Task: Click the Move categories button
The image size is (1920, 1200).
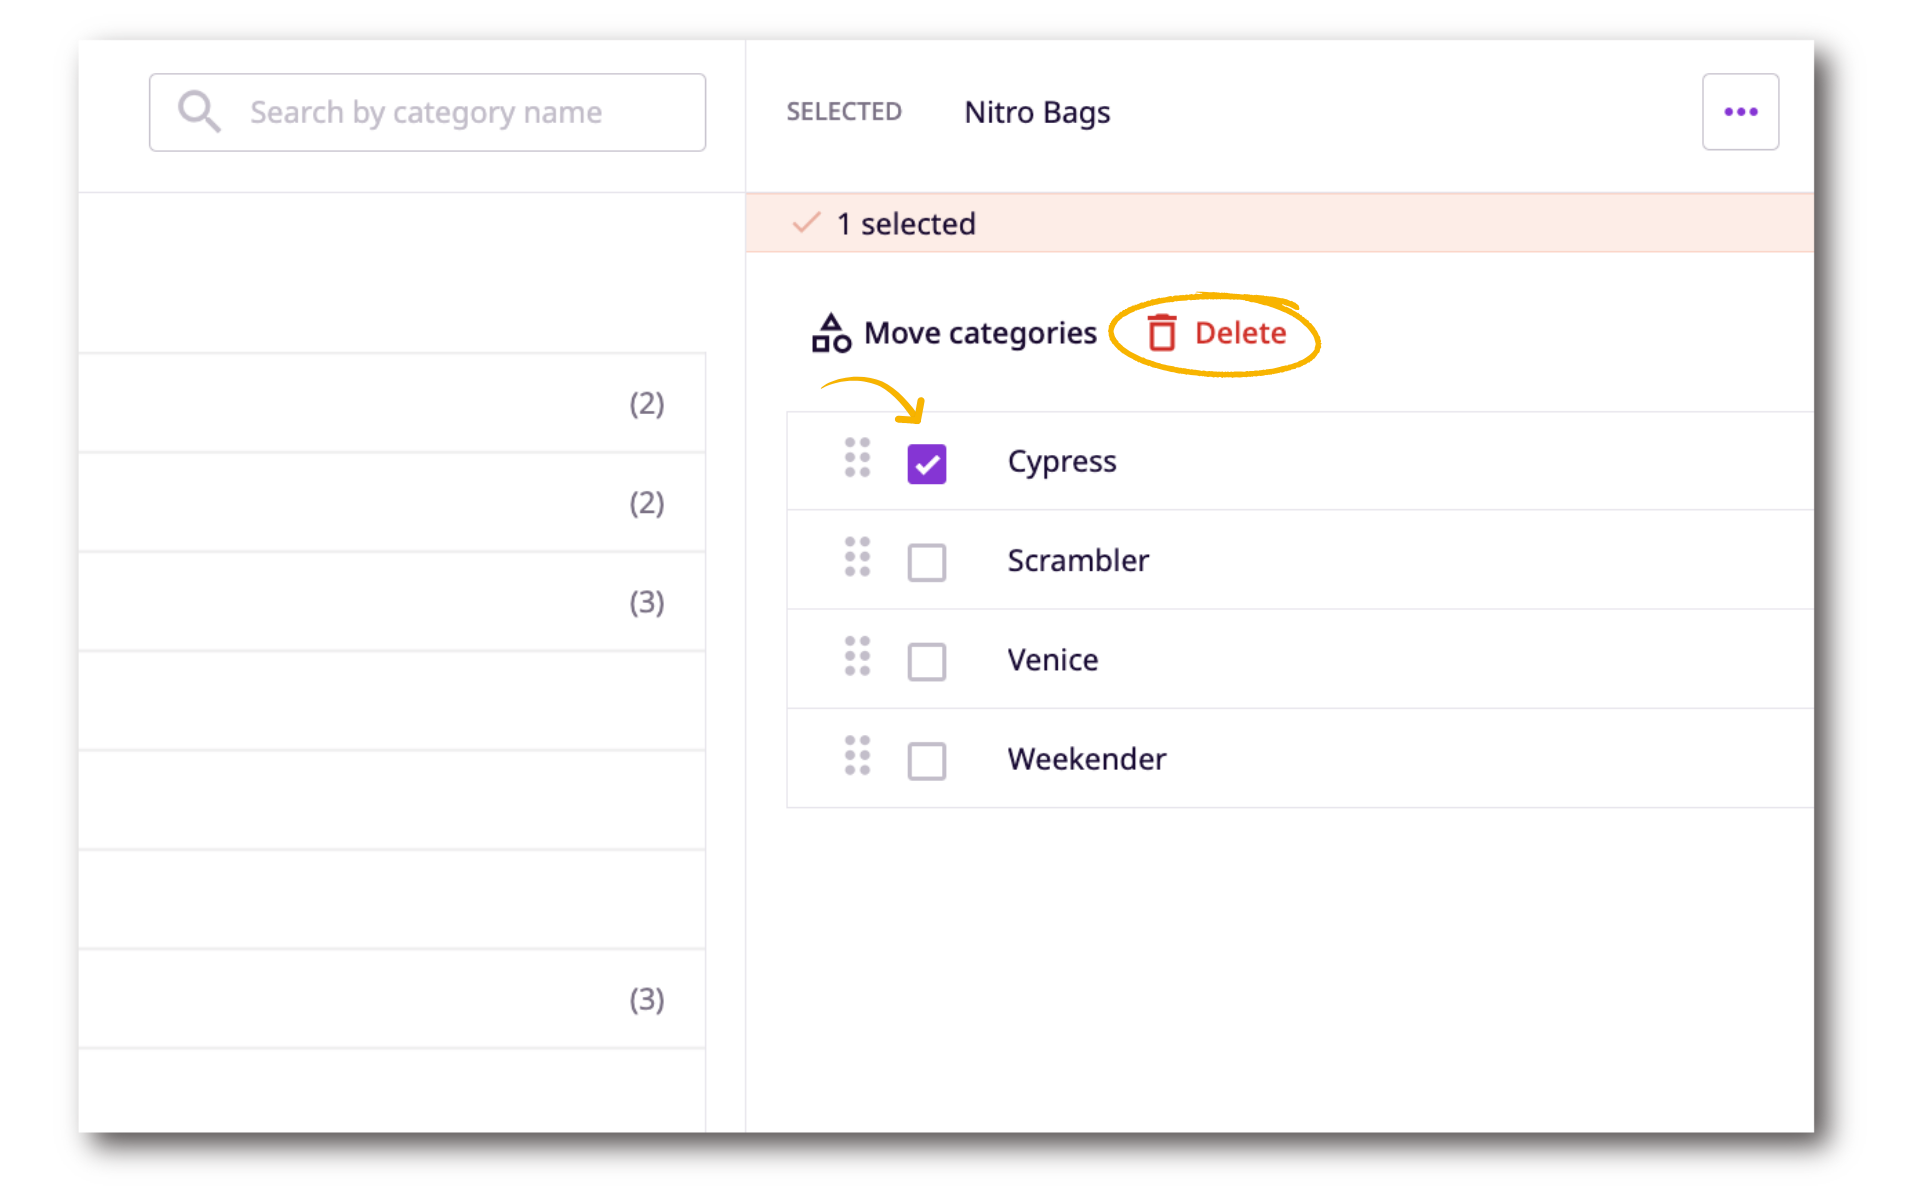Action: tap(980, 333)
